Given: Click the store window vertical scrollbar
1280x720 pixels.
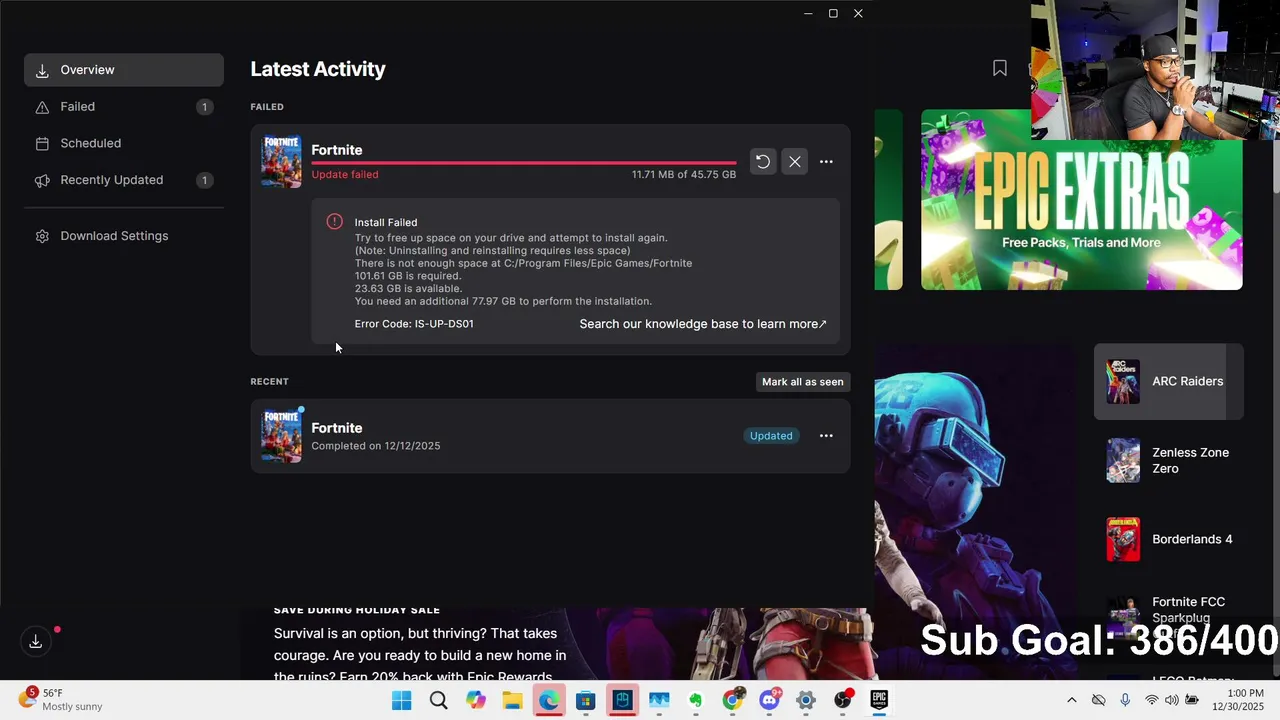Looking at the screenshot, I should coord(1275,165).
